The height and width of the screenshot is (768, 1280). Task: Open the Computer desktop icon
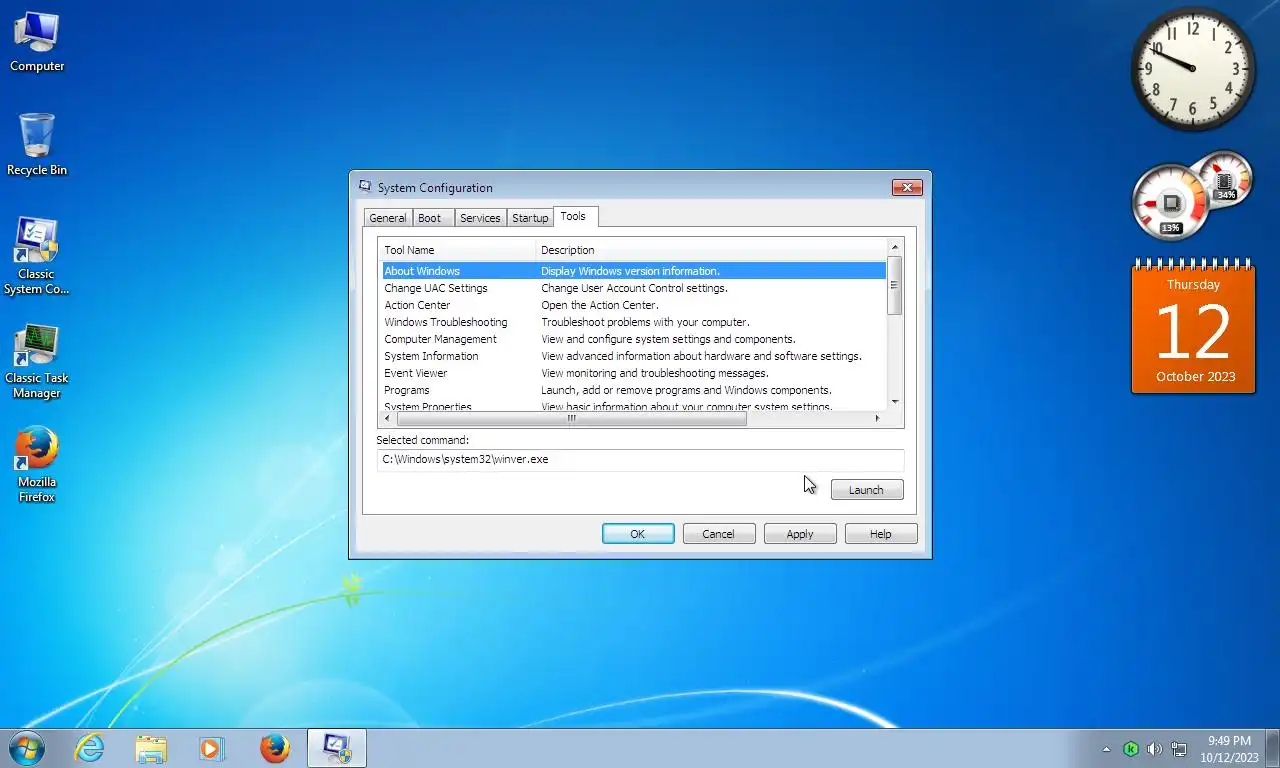tap(37, 42)
